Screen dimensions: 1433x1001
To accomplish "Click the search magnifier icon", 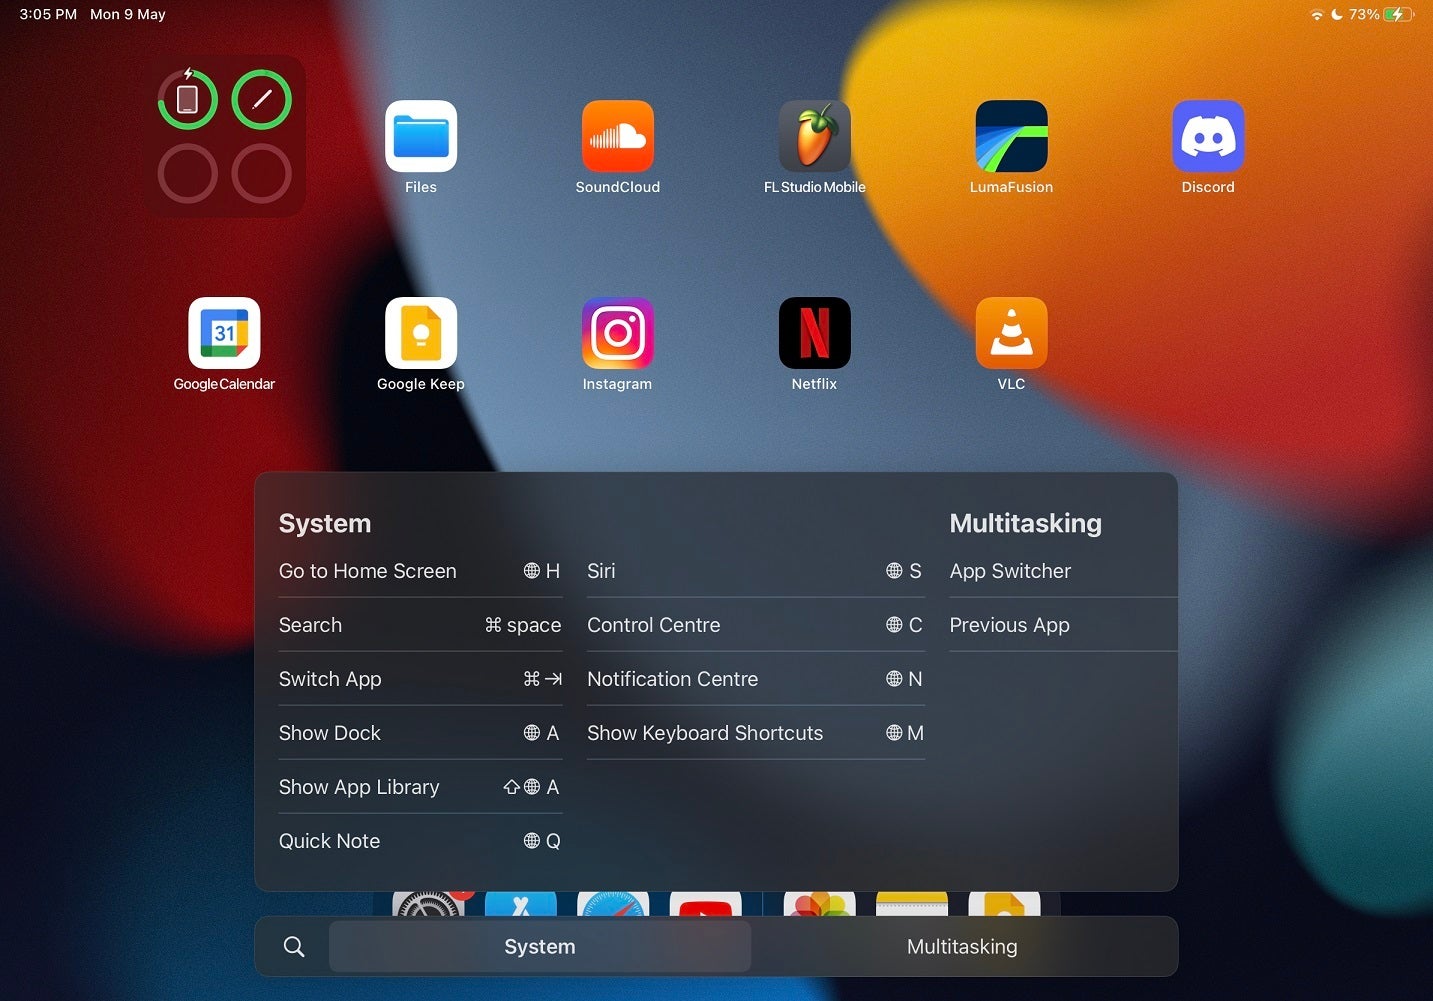I will click(294, 946).
